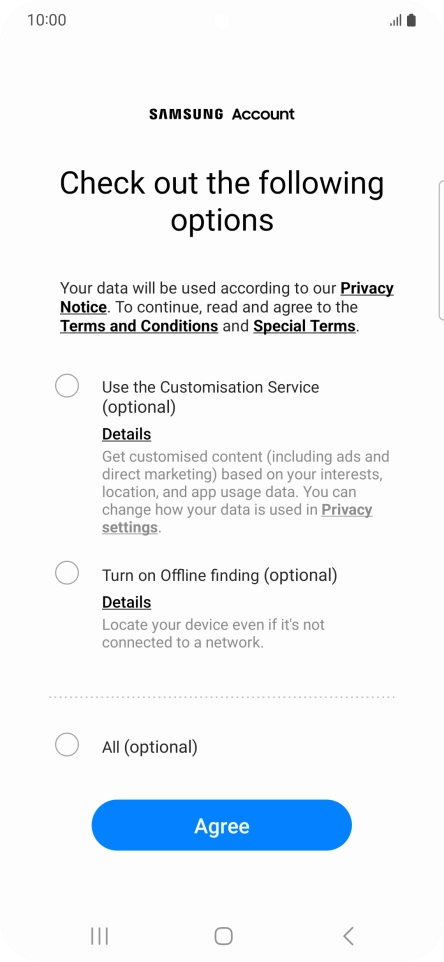
Task: Open the Special Terms link
Action: [305, 326]
